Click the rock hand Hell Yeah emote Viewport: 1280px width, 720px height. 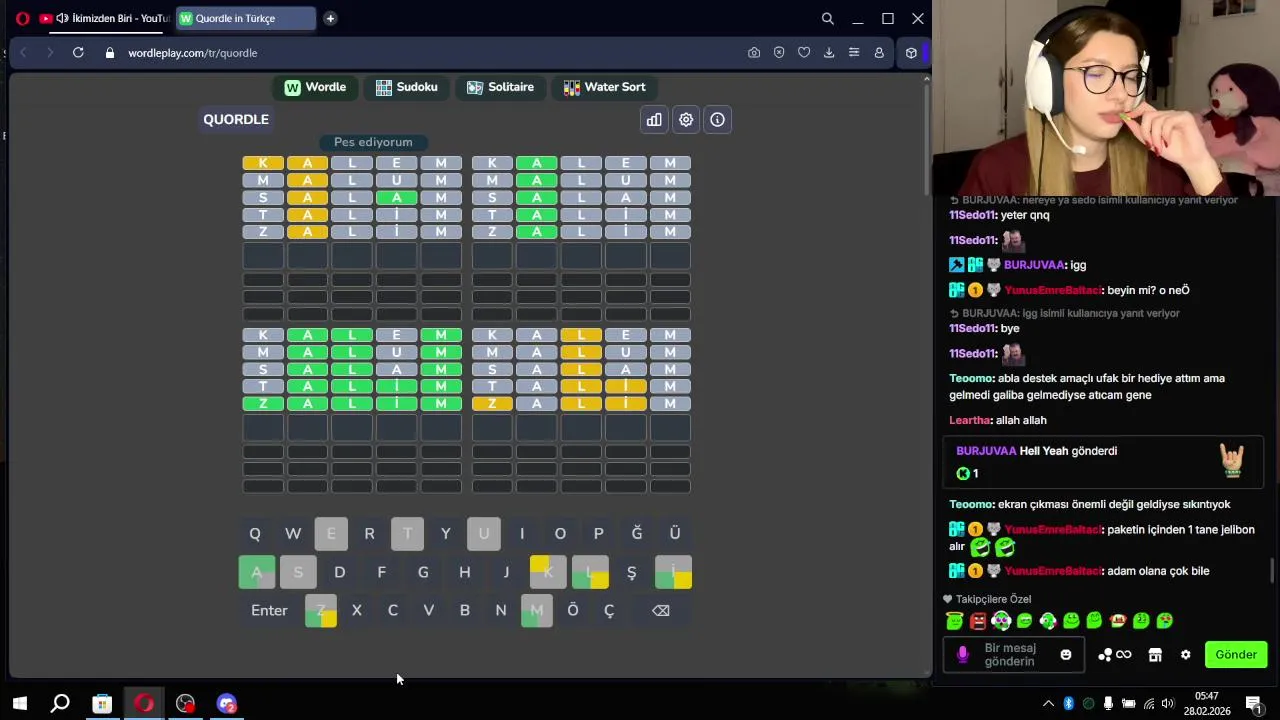pyautogui.click(x=1232, y=460)
